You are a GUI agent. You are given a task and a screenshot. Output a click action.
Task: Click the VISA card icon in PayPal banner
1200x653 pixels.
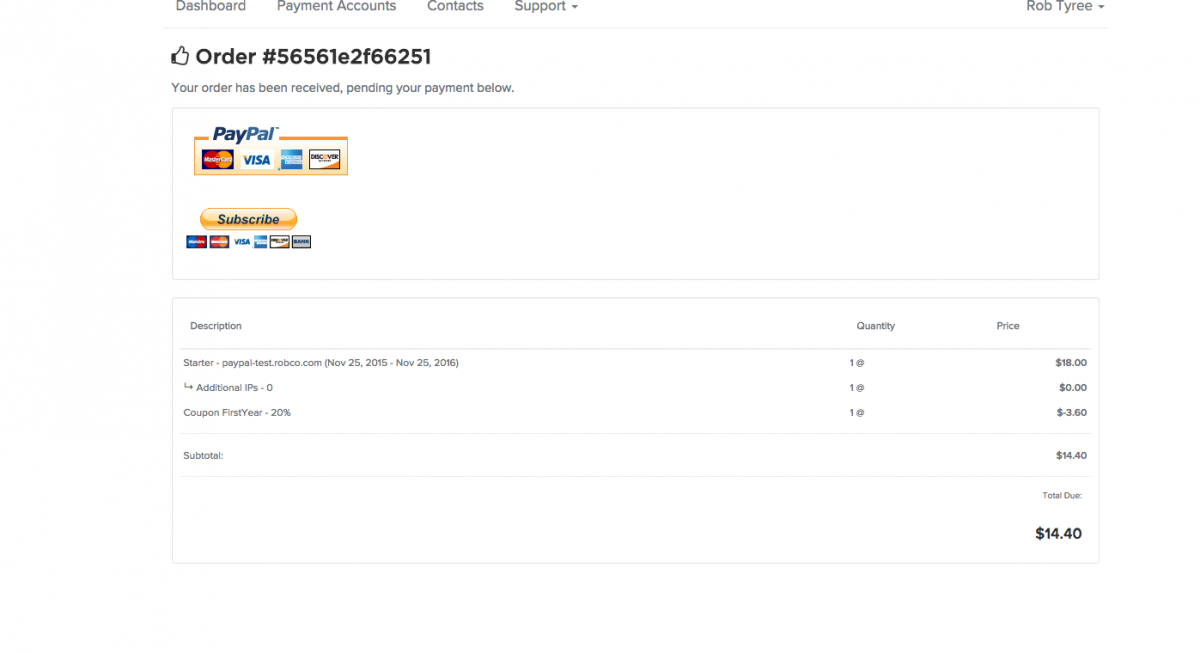(256, 159)
